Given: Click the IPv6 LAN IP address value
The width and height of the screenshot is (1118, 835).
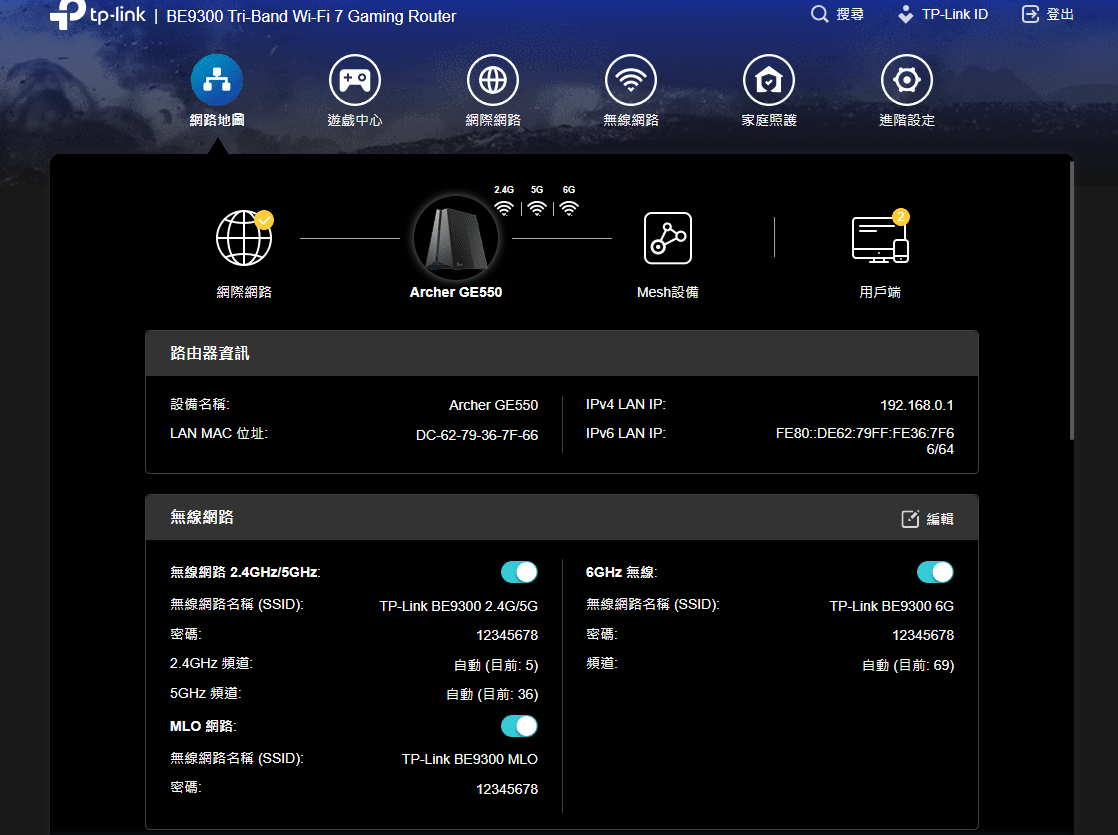Looking at the screenshot, I should (x=865, y=441).
